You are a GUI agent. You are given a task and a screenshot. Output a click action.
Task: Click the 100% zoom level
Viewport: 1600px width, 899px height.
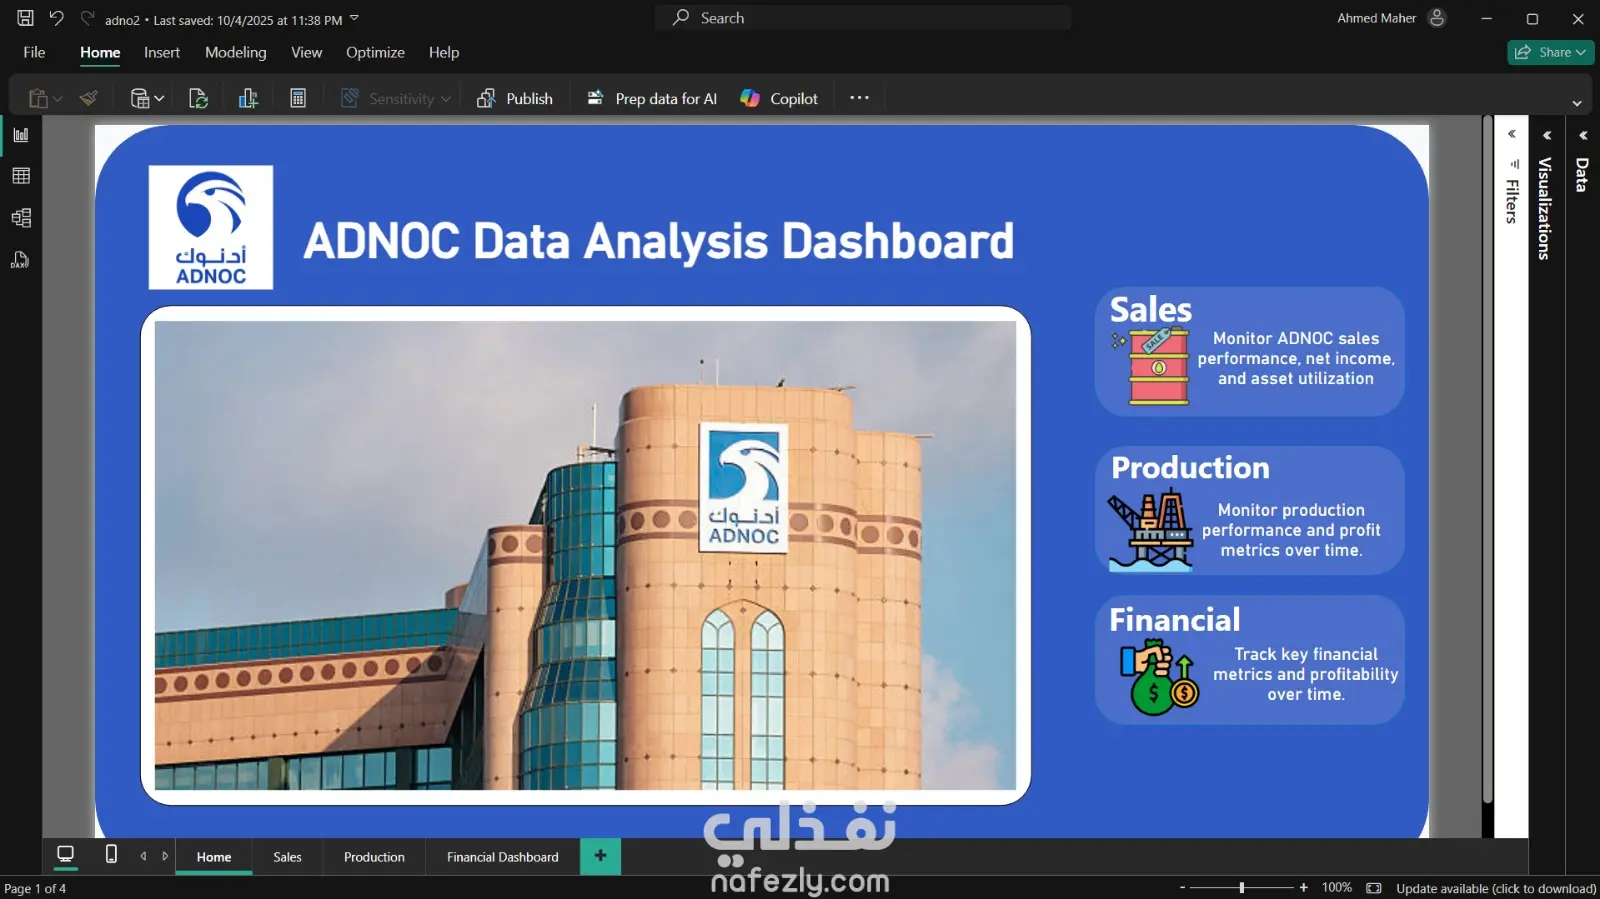click(x=1336, y=888)
